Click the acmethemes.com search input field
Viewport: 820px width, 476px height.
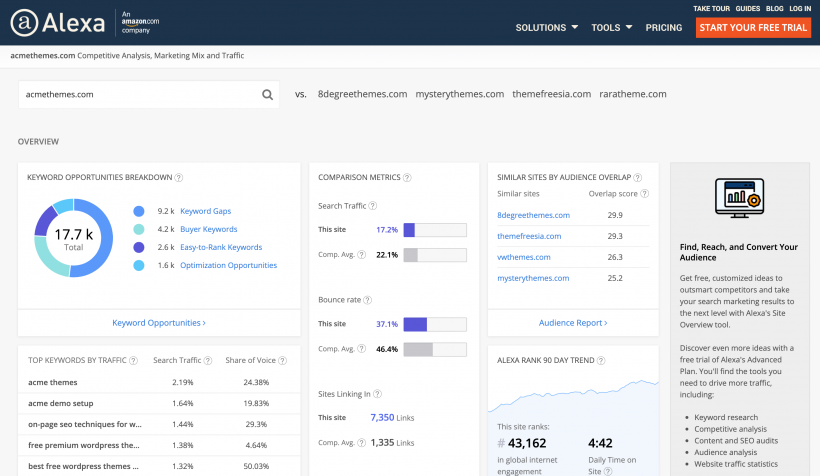(149, 95)
